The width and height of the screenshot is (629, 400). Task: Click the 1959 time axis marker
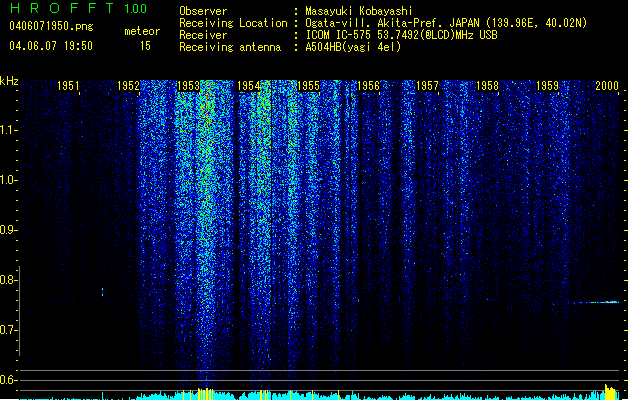[548, 85]
